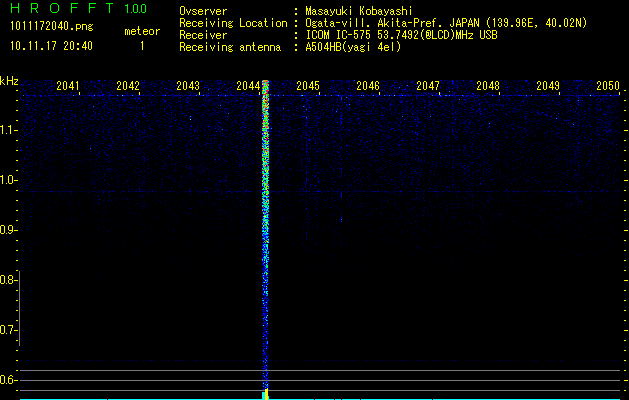Click the 2047 time axis label
Viewport: 629px width, 400px height.
(x=428, y=86)
